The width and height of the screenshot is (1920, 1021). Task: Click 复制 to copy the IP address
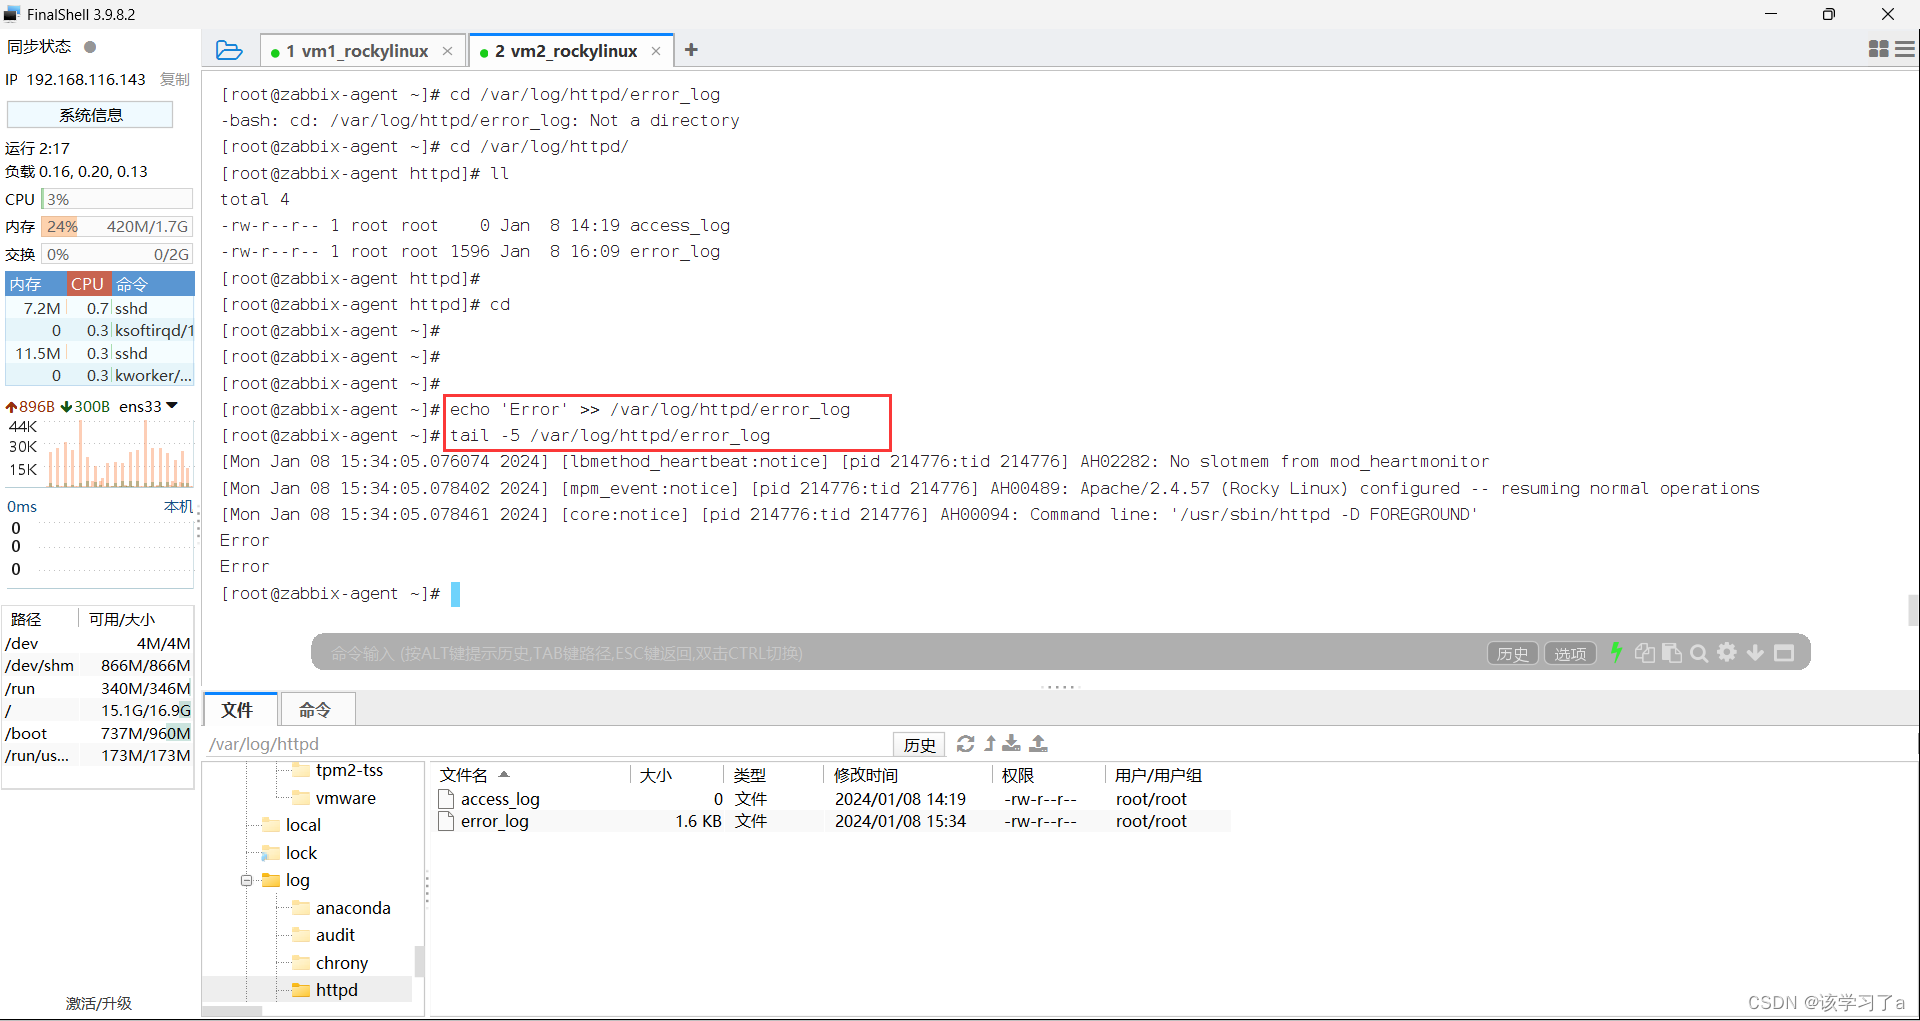pos(175,79)
